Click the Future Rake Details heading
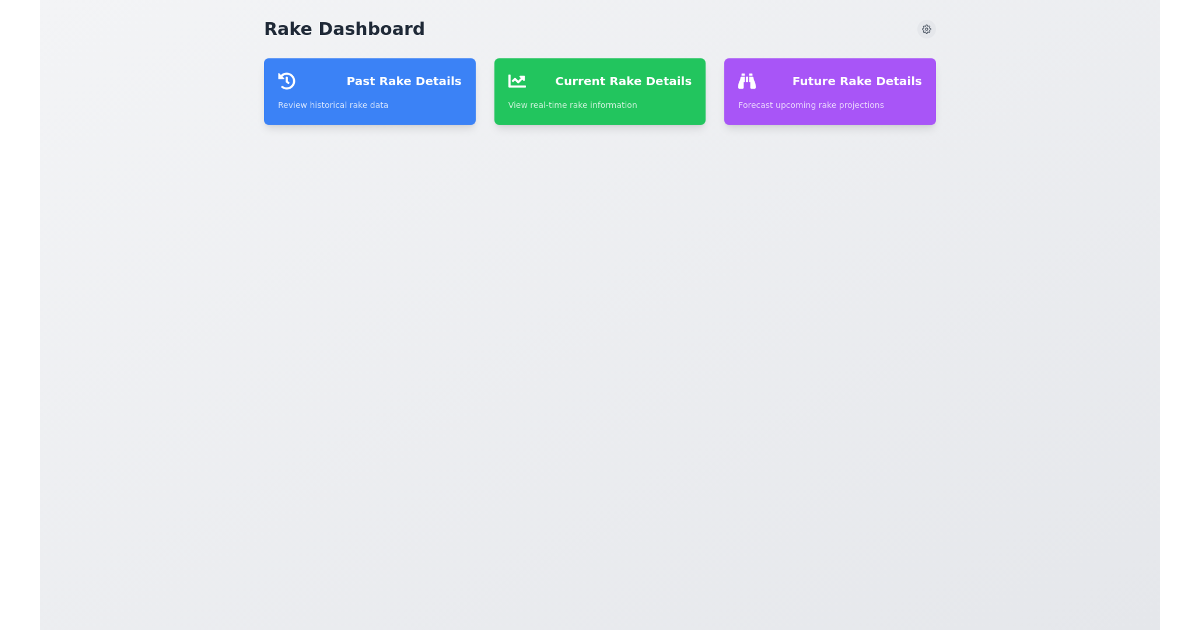The height and width of the screenshot is (630, 1200). [x=856, y=81]
